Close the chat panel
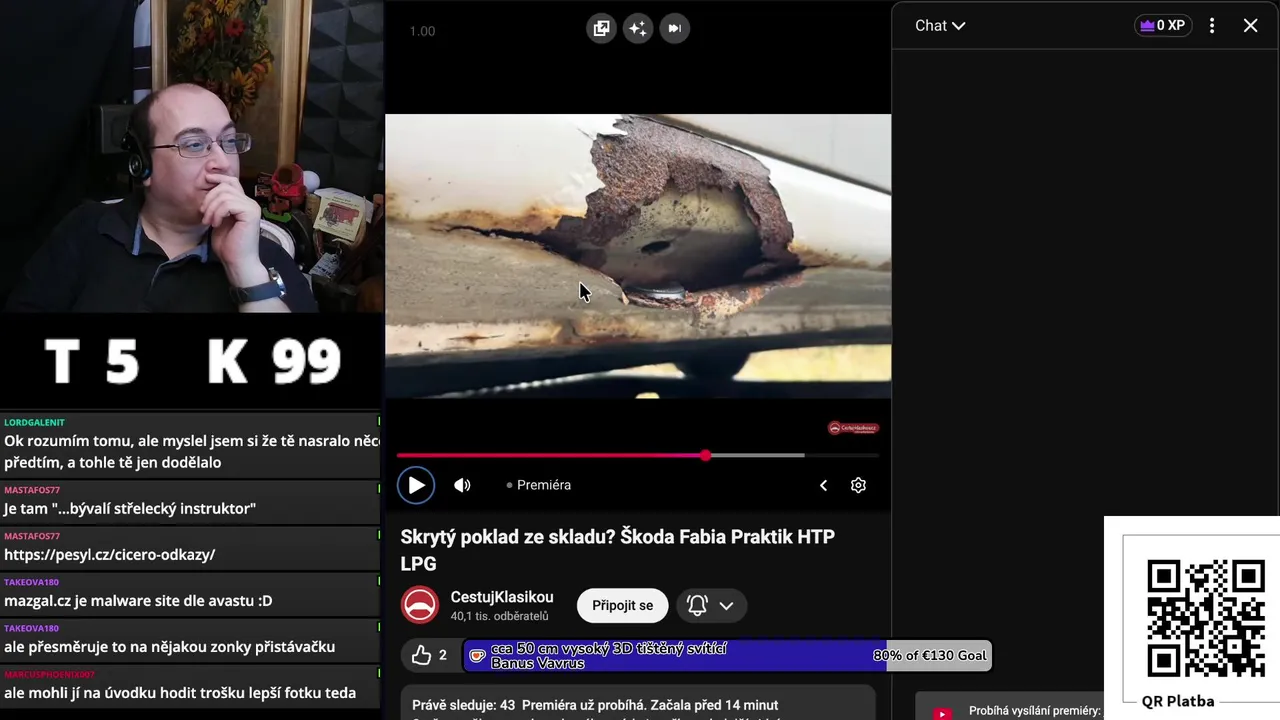The image size is (1280, 720). click(1251, 26)
